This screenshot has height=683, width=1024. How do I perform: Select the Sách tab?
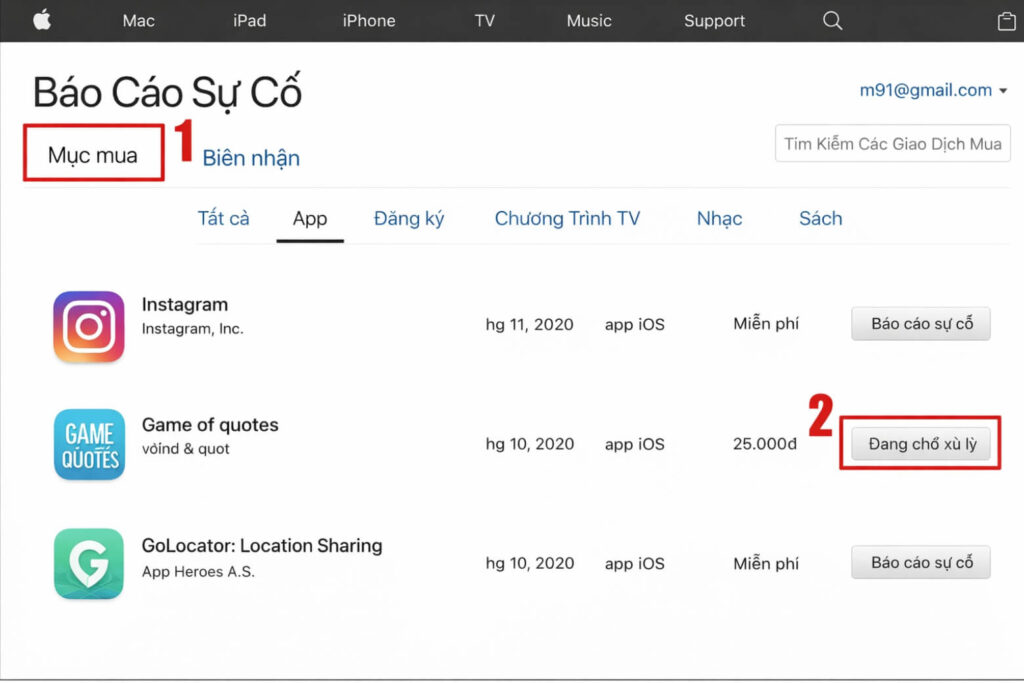tap(820, 218)
